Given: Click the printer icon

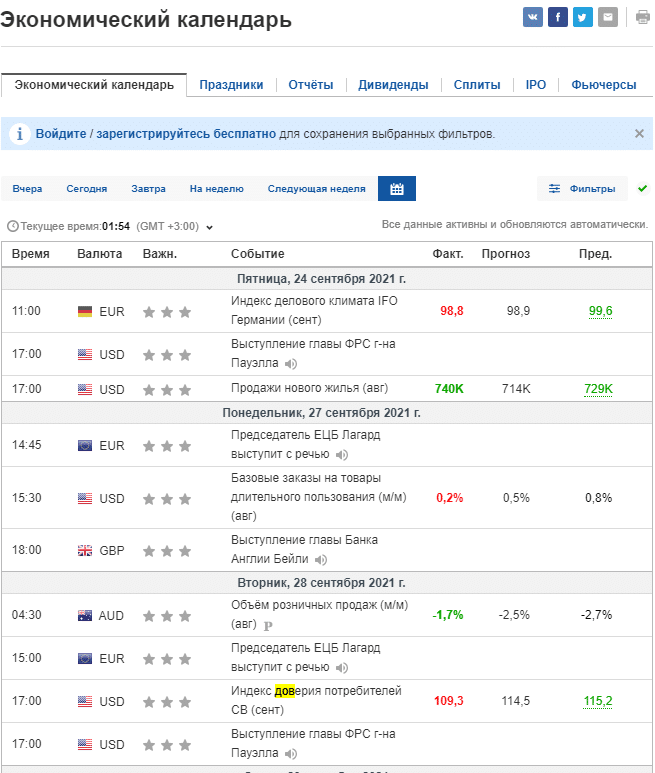Looking at the screenshot, I should point(642,17).
